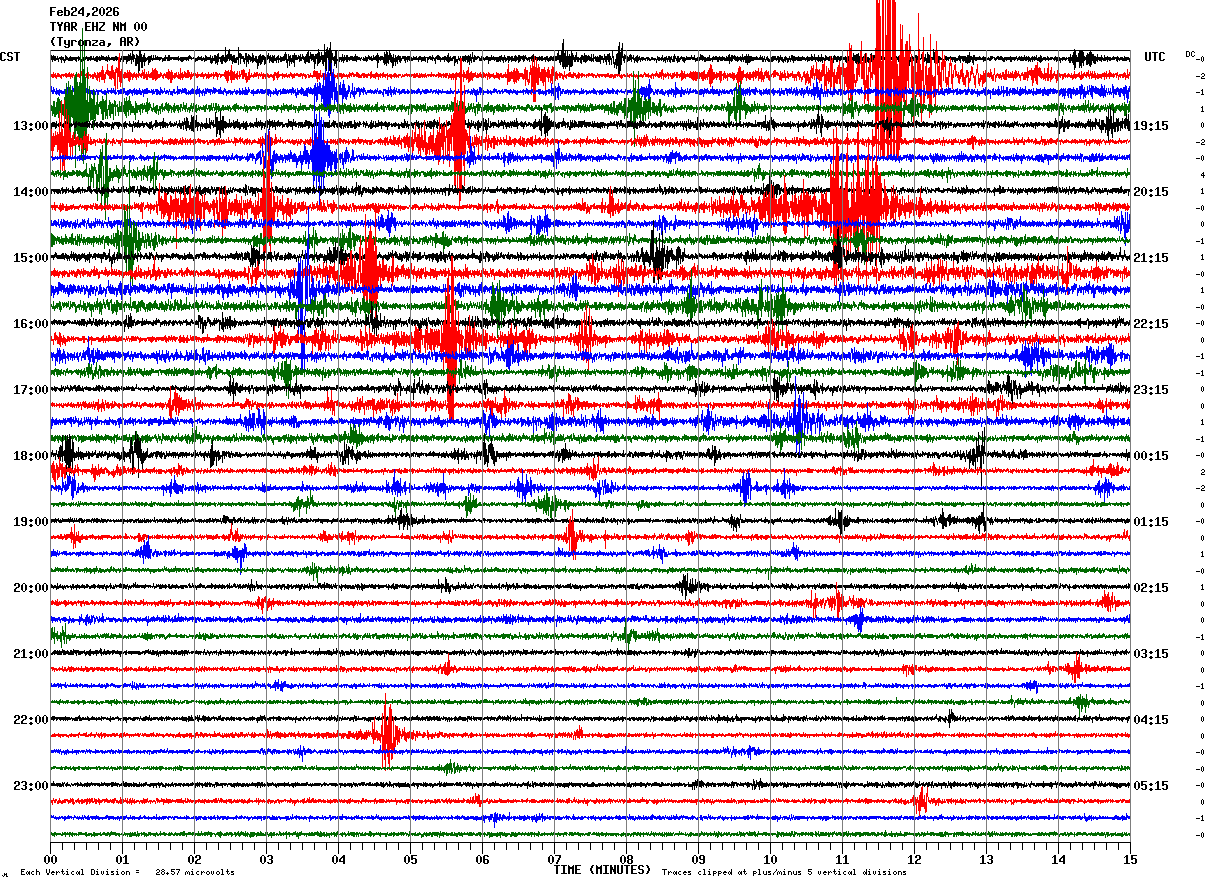Click the CST timezone label
Viewport: 1210px width, 886px height.
(10, 57)
